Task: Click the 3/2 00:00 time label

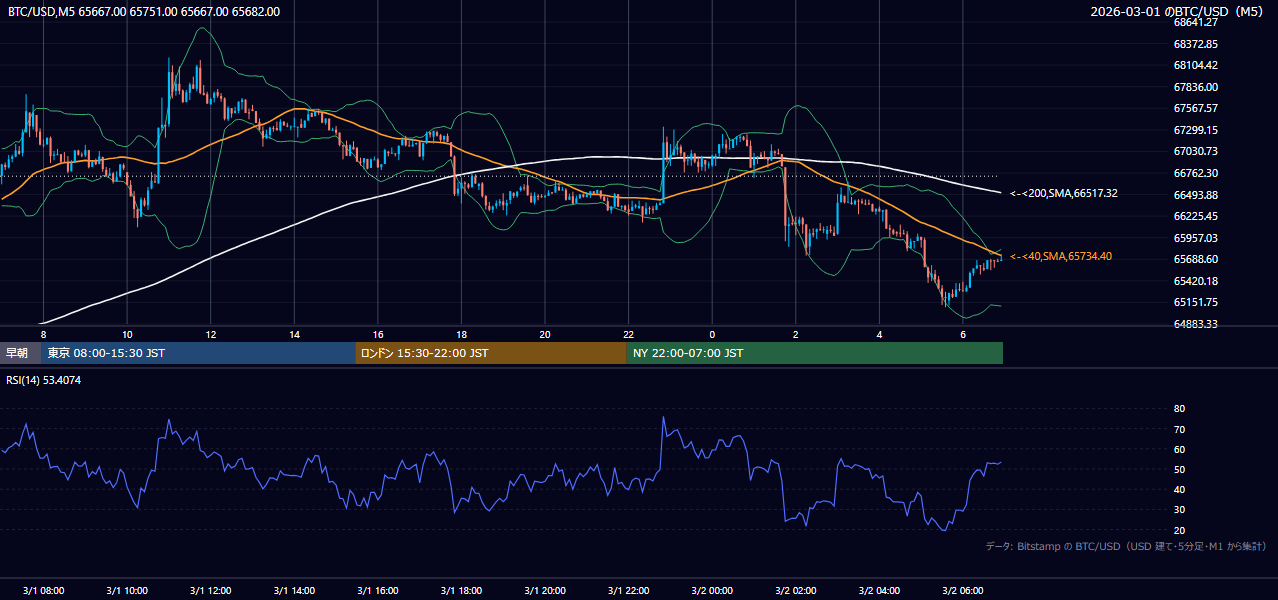Action: pos(712,591)
